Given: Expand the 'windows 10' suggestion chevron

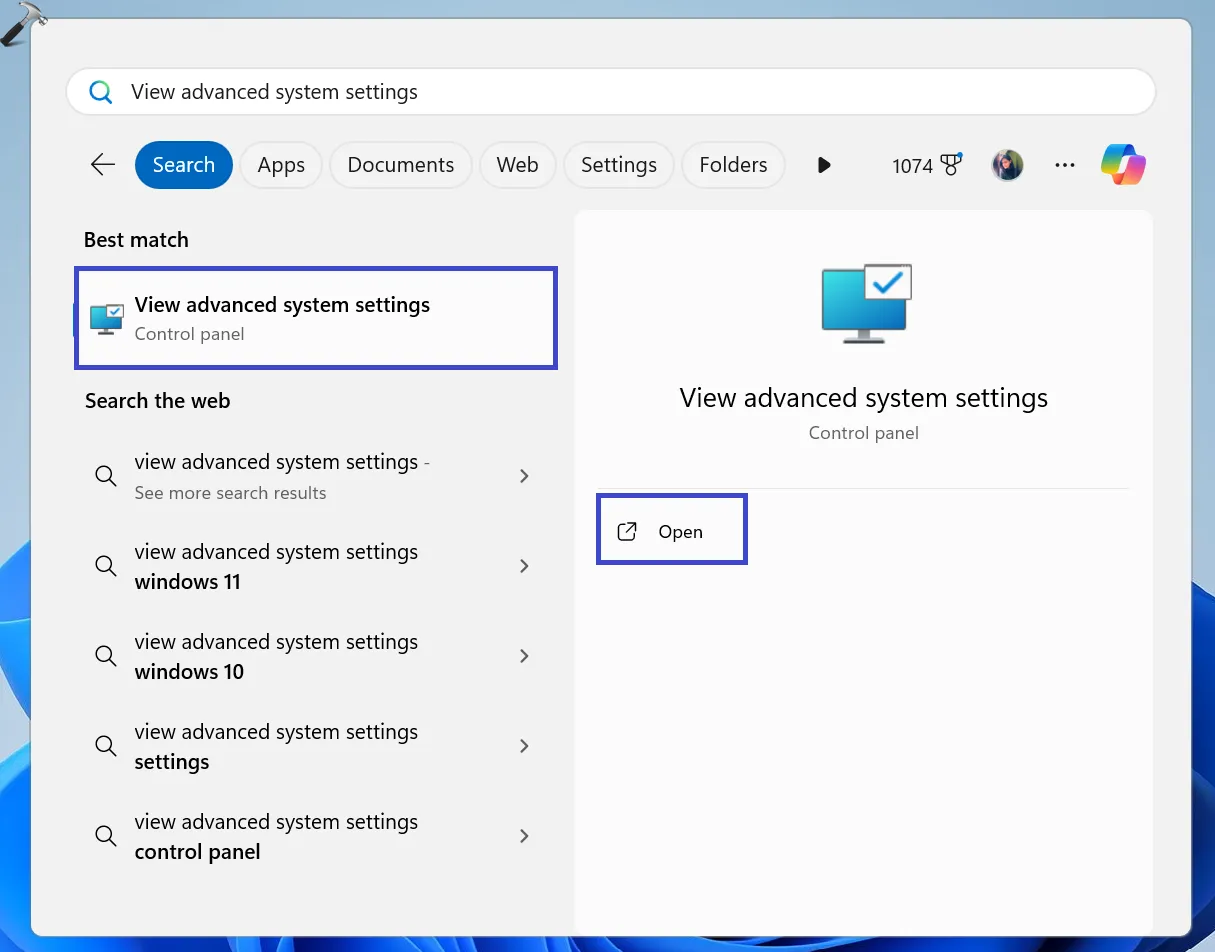Looking at the screenshot, I should pyautogui.click(x=524, y=656).
